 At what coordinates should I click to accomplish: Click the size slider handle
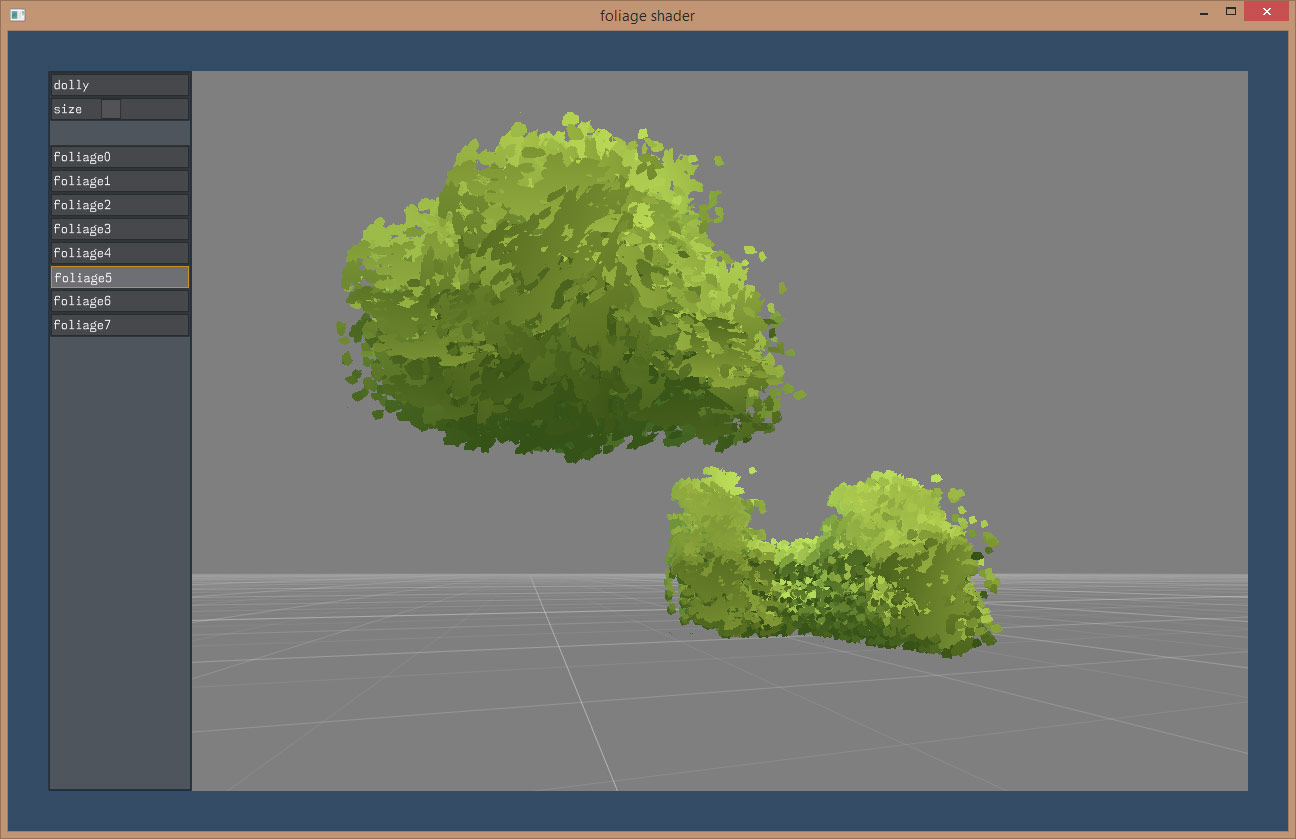click(x=111, y=109)
